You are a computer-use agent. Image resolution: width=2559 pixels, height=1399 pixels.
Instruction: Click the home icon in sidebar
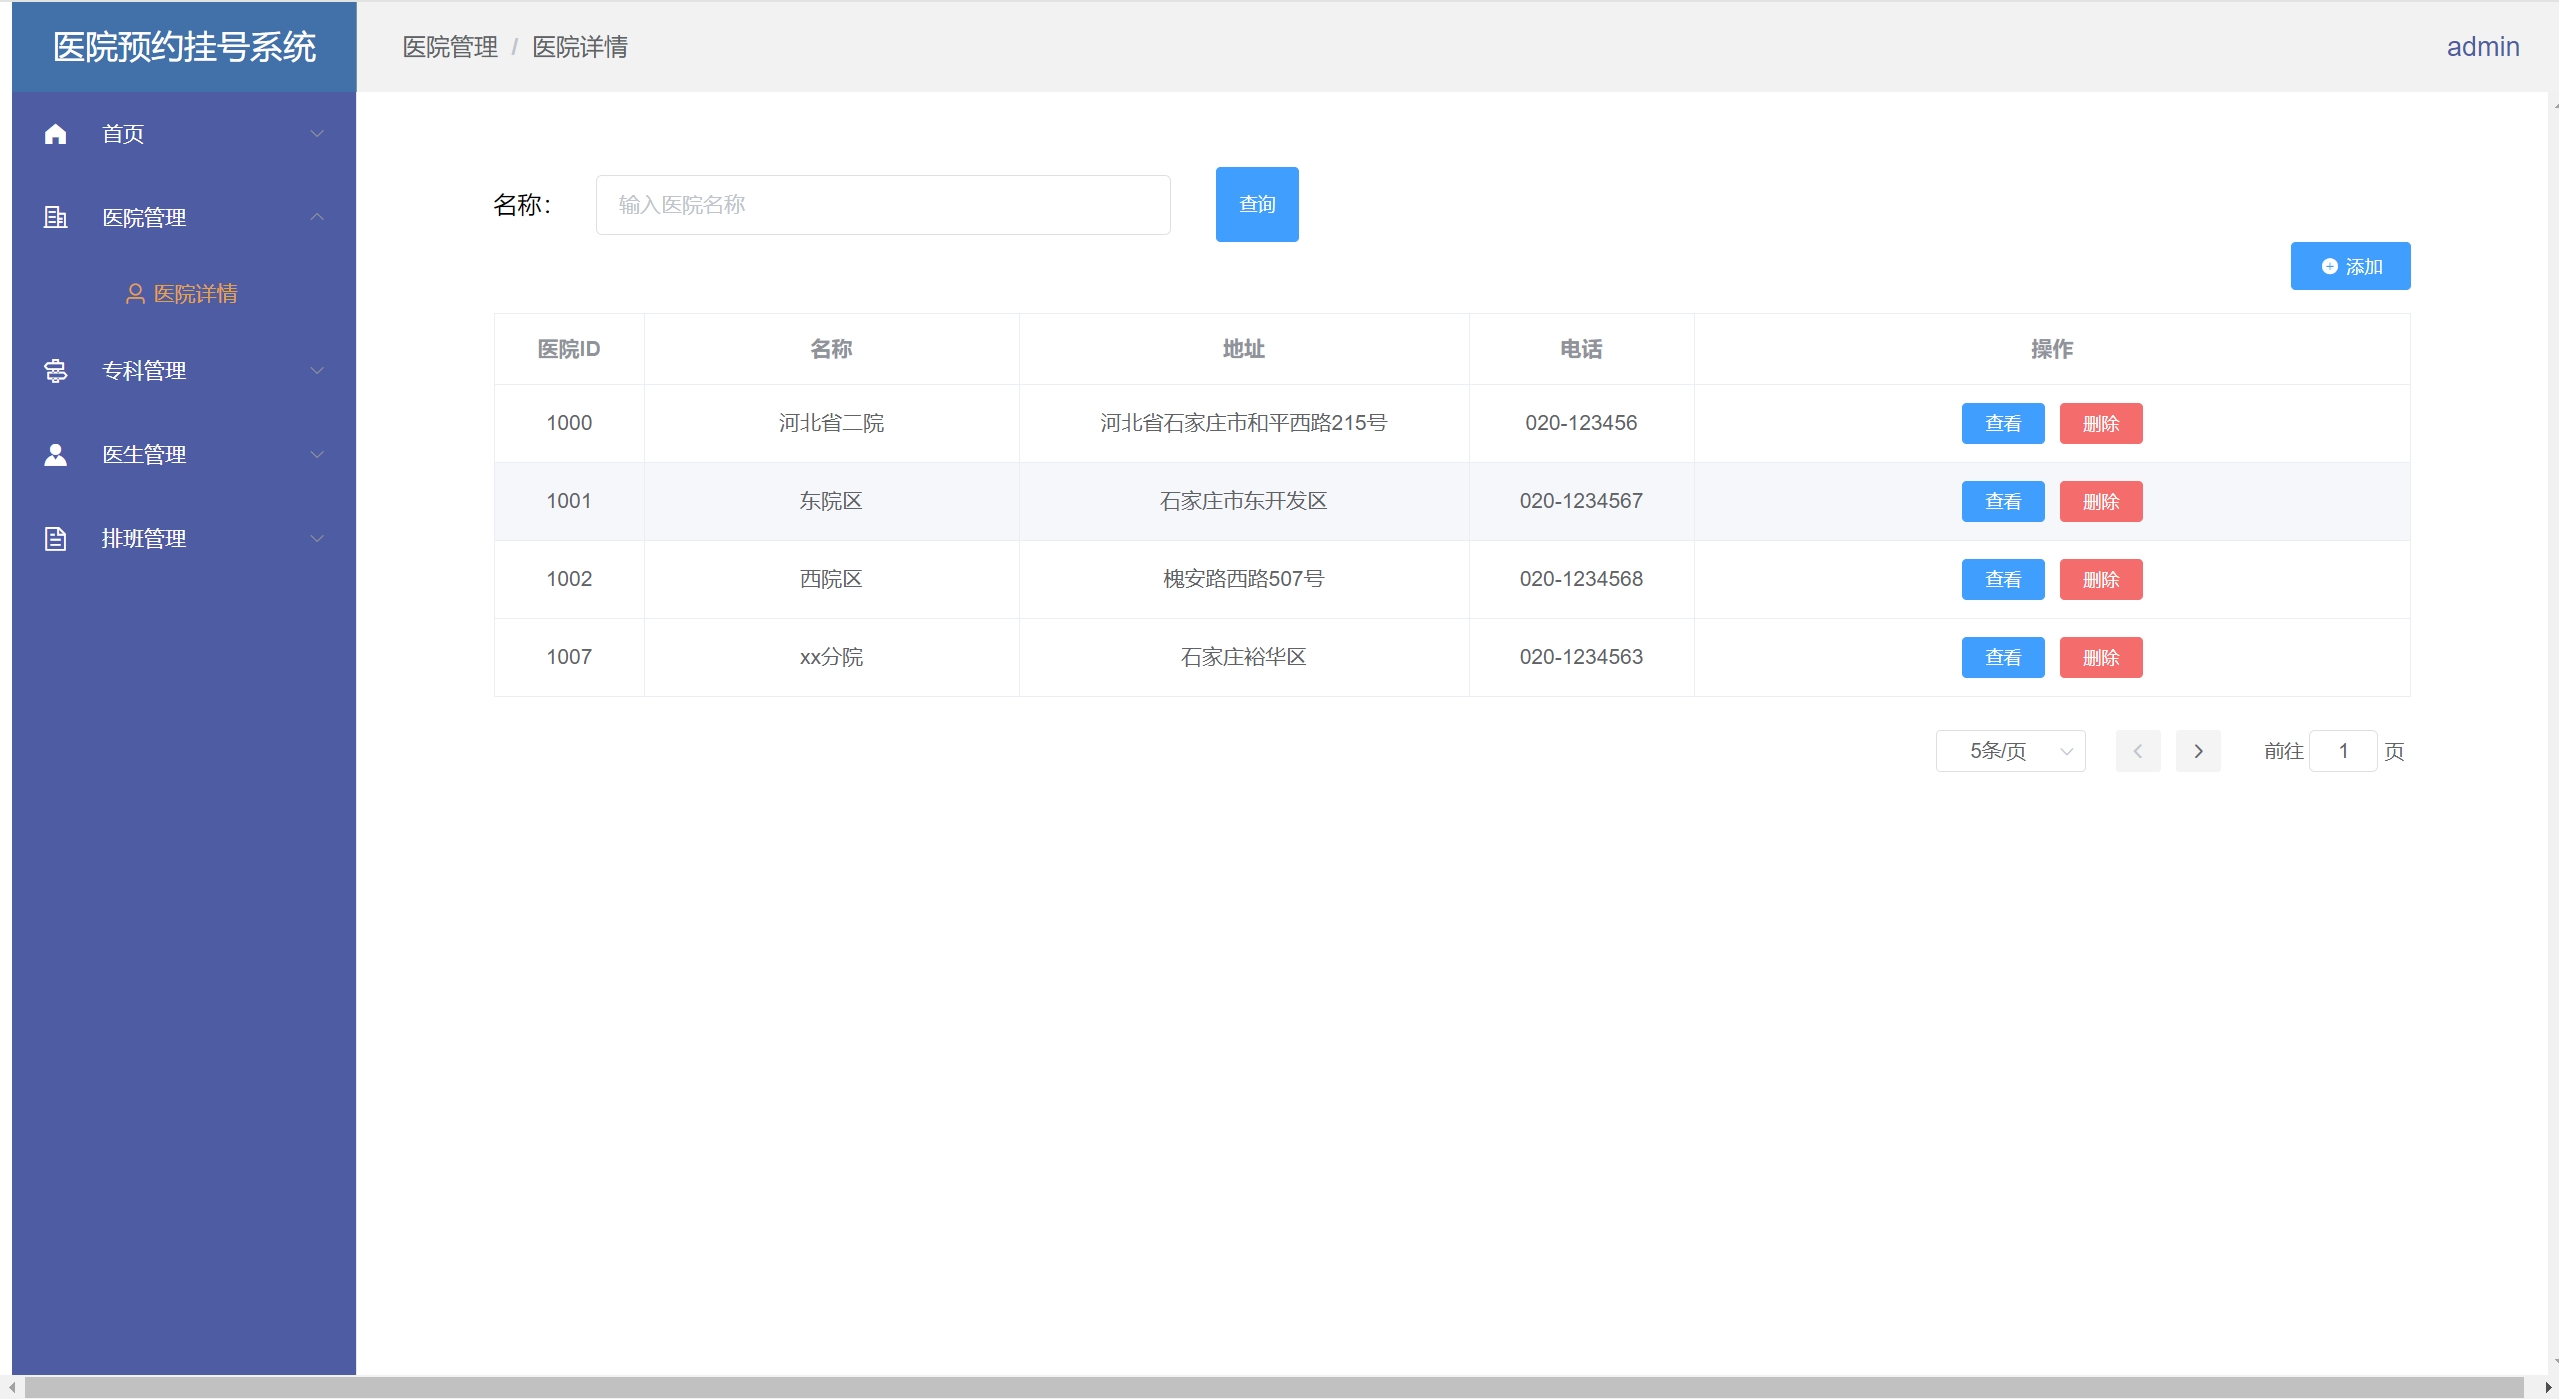coord(56,134)
